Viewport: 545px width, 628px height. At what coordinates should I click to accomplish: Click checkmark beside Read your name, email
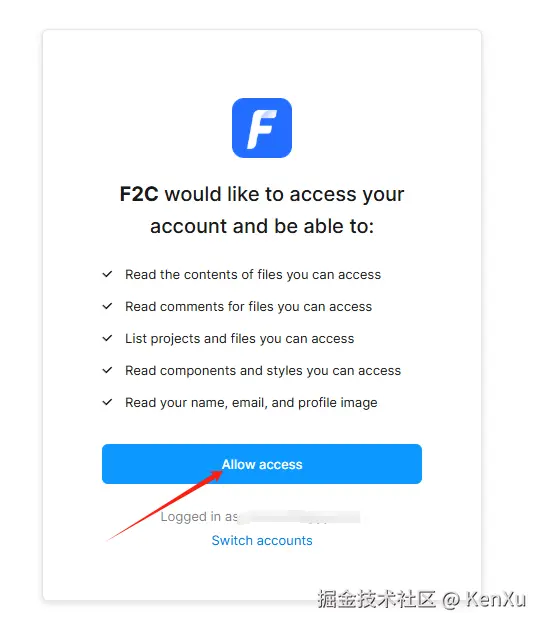(x=107, y=402)
